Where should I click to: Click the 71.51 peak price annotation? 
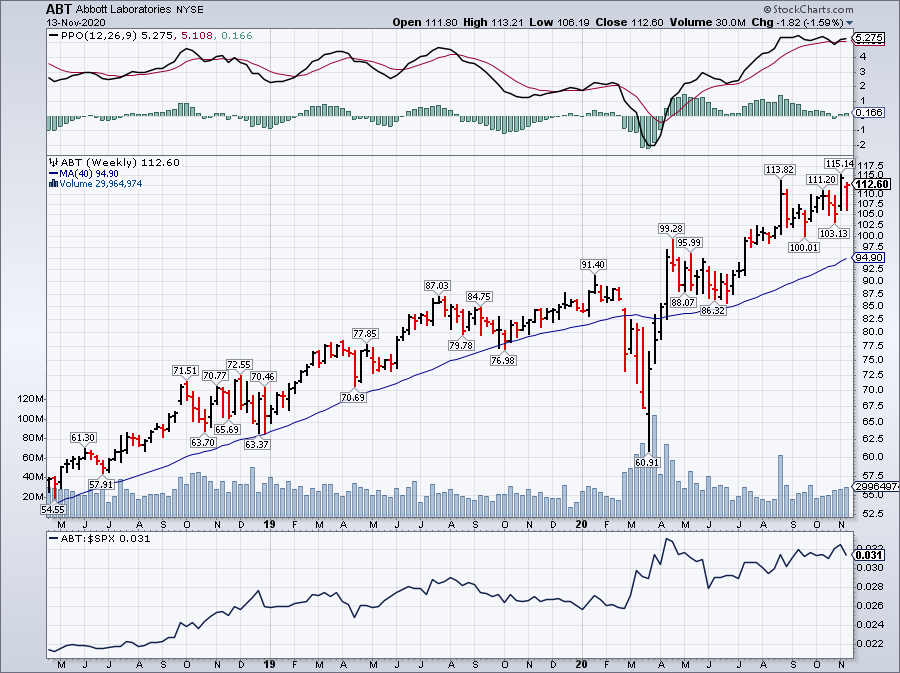tap(185, 371)
